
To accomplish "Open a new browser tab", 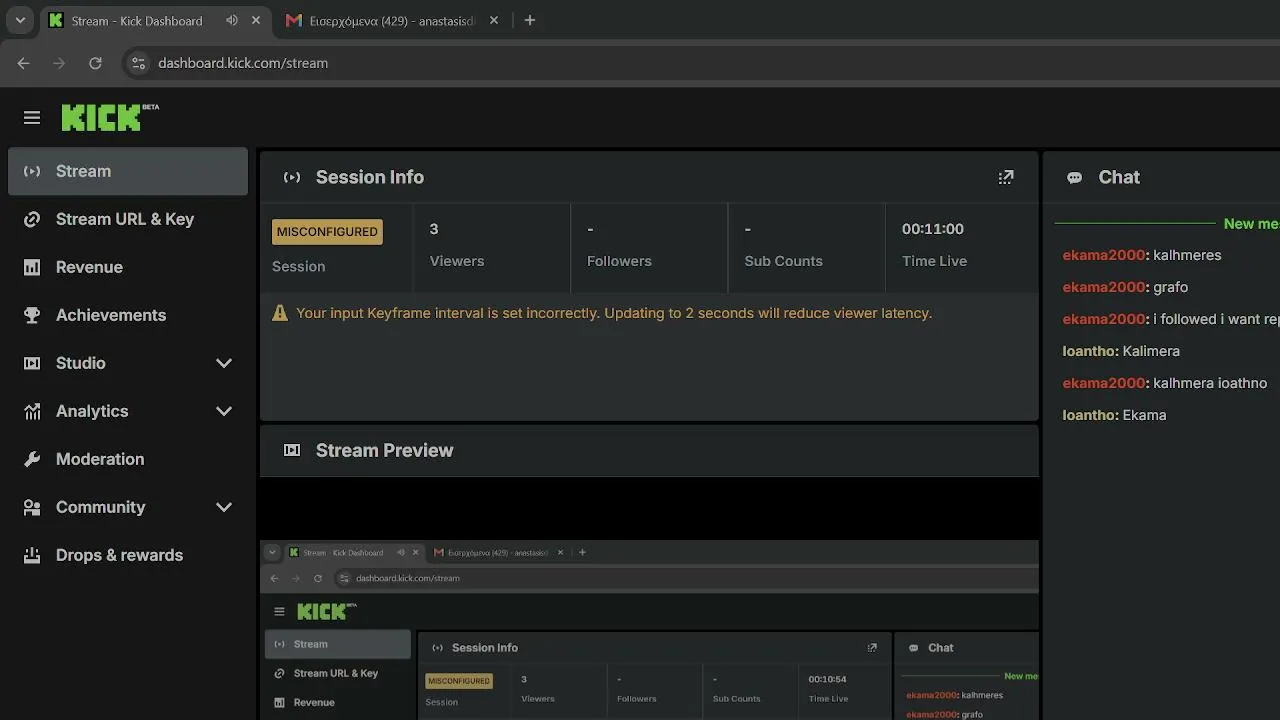I will [x=530, y=20].
